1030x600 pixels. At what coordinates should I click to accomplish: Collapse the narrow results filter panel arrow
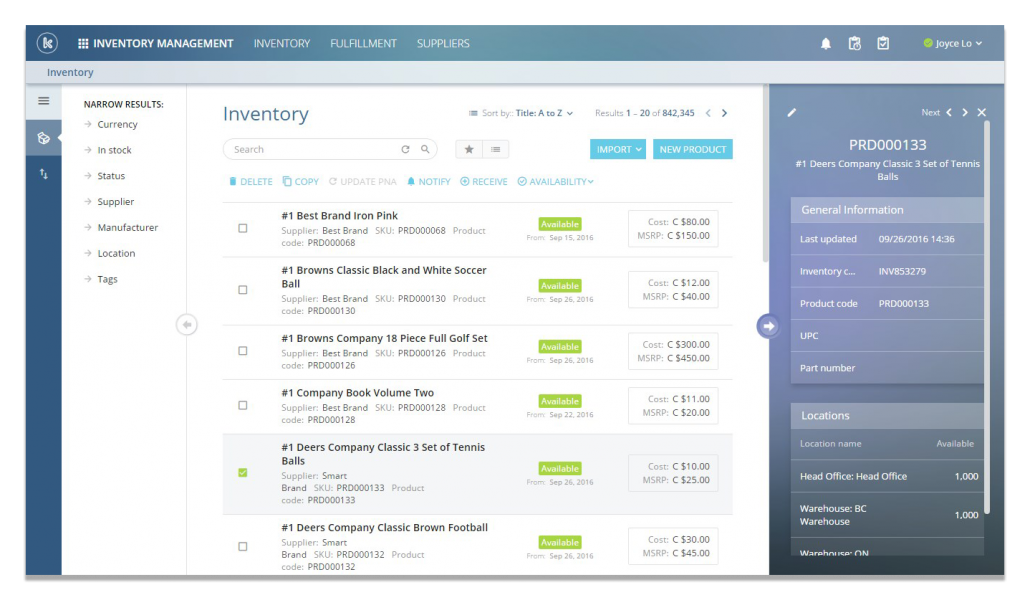tap(187, 325)
